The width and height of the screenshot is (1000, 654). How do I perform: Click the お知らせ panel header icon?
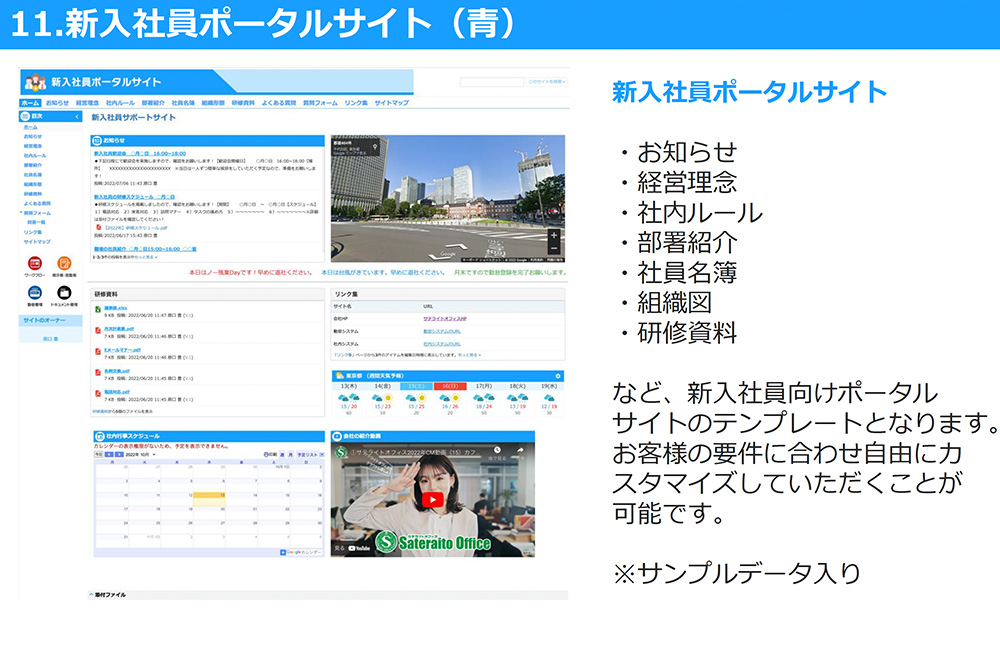click(x=97, y=140)
